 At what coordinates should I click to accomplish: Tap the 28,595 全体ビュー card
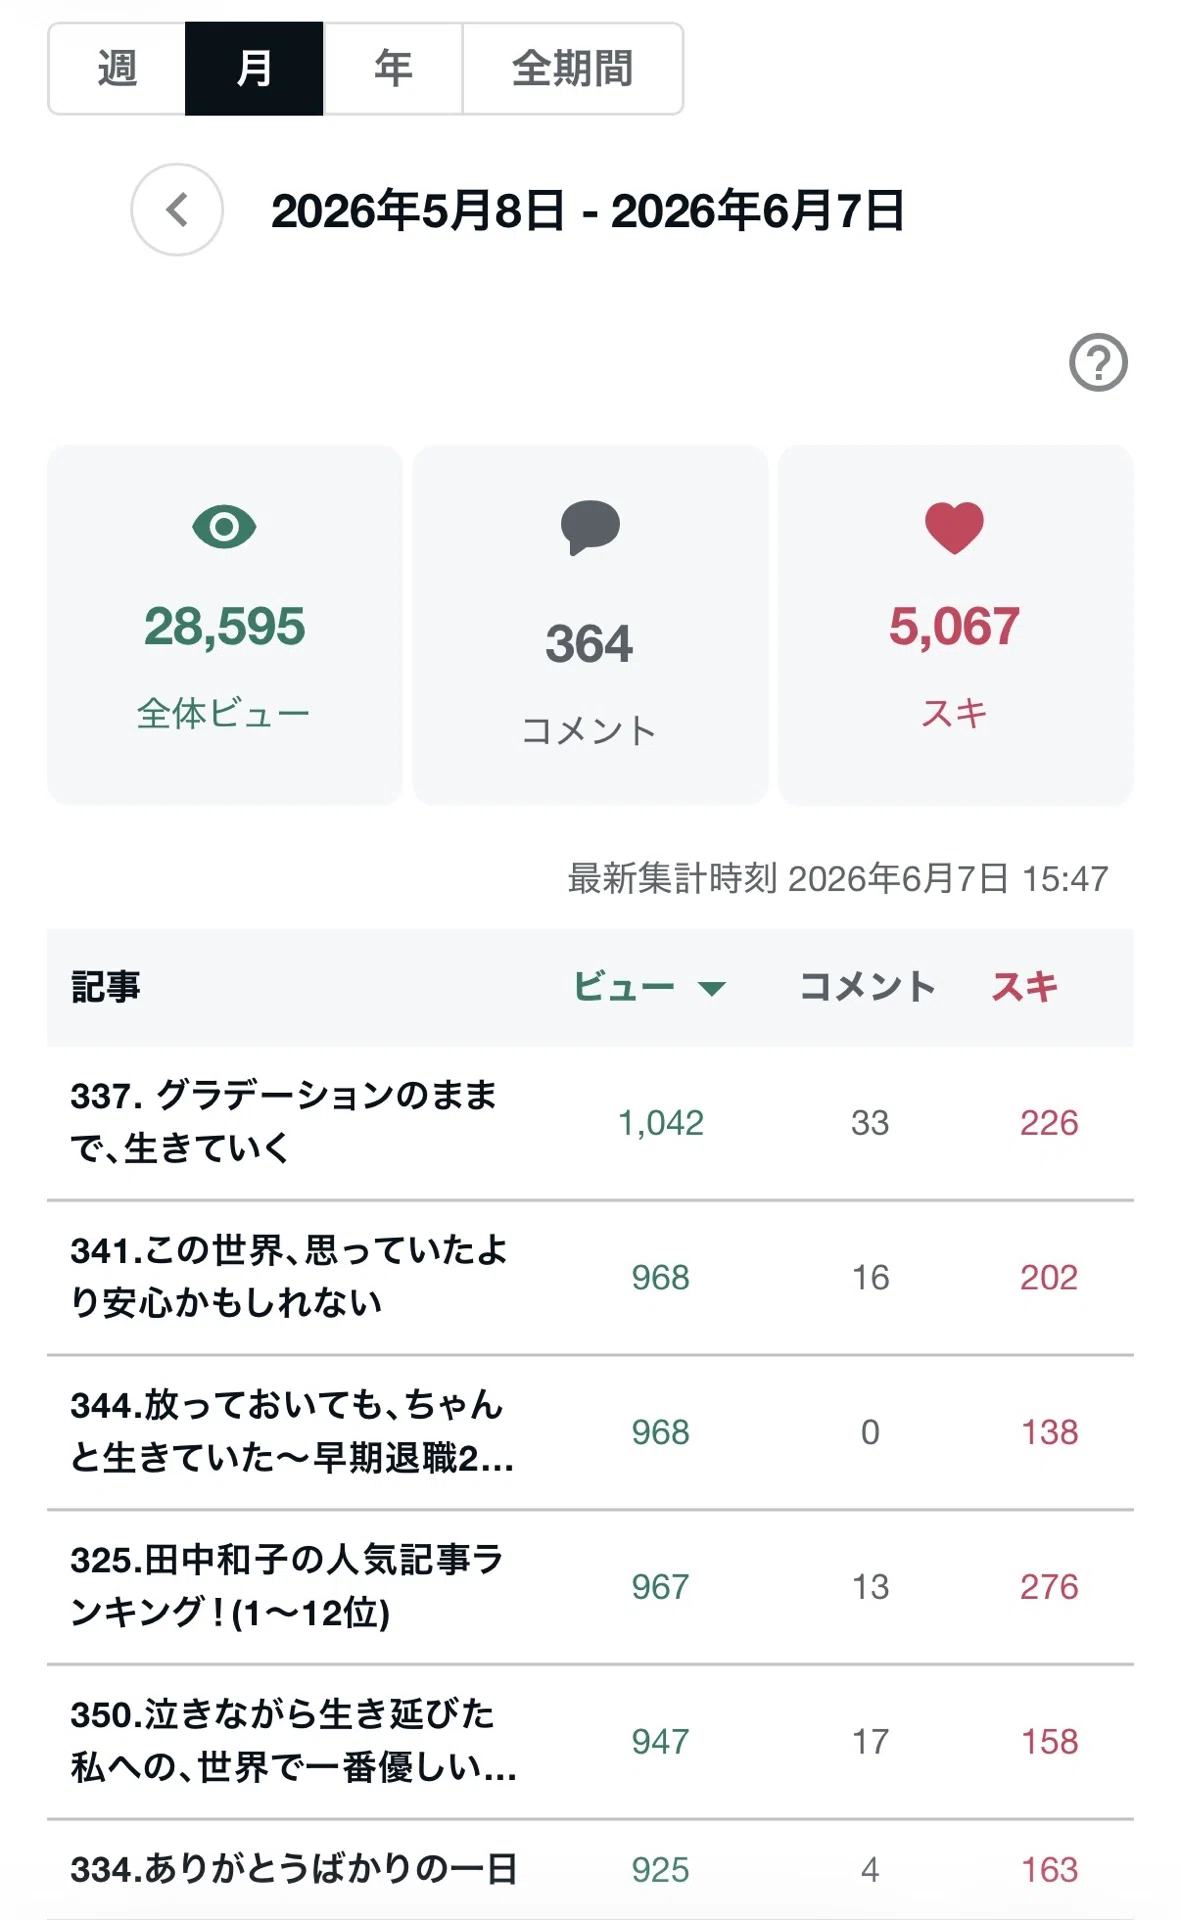point(225,625)
